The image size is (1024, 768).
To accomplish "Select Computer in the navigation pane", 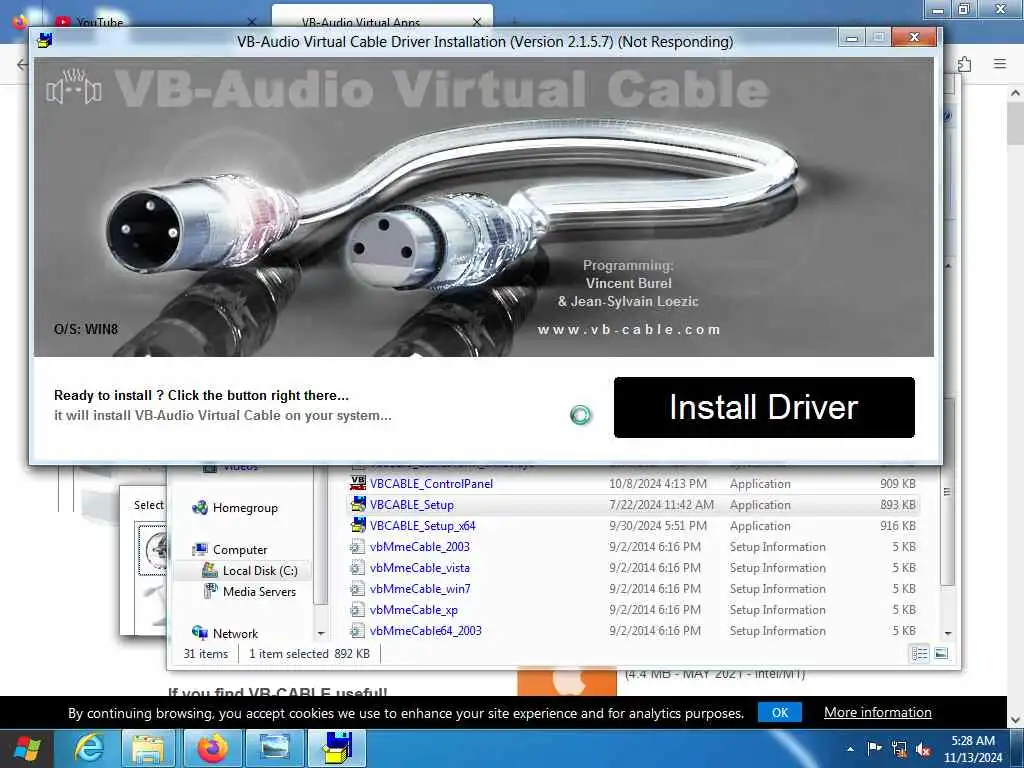I will [x=240, y=550].
